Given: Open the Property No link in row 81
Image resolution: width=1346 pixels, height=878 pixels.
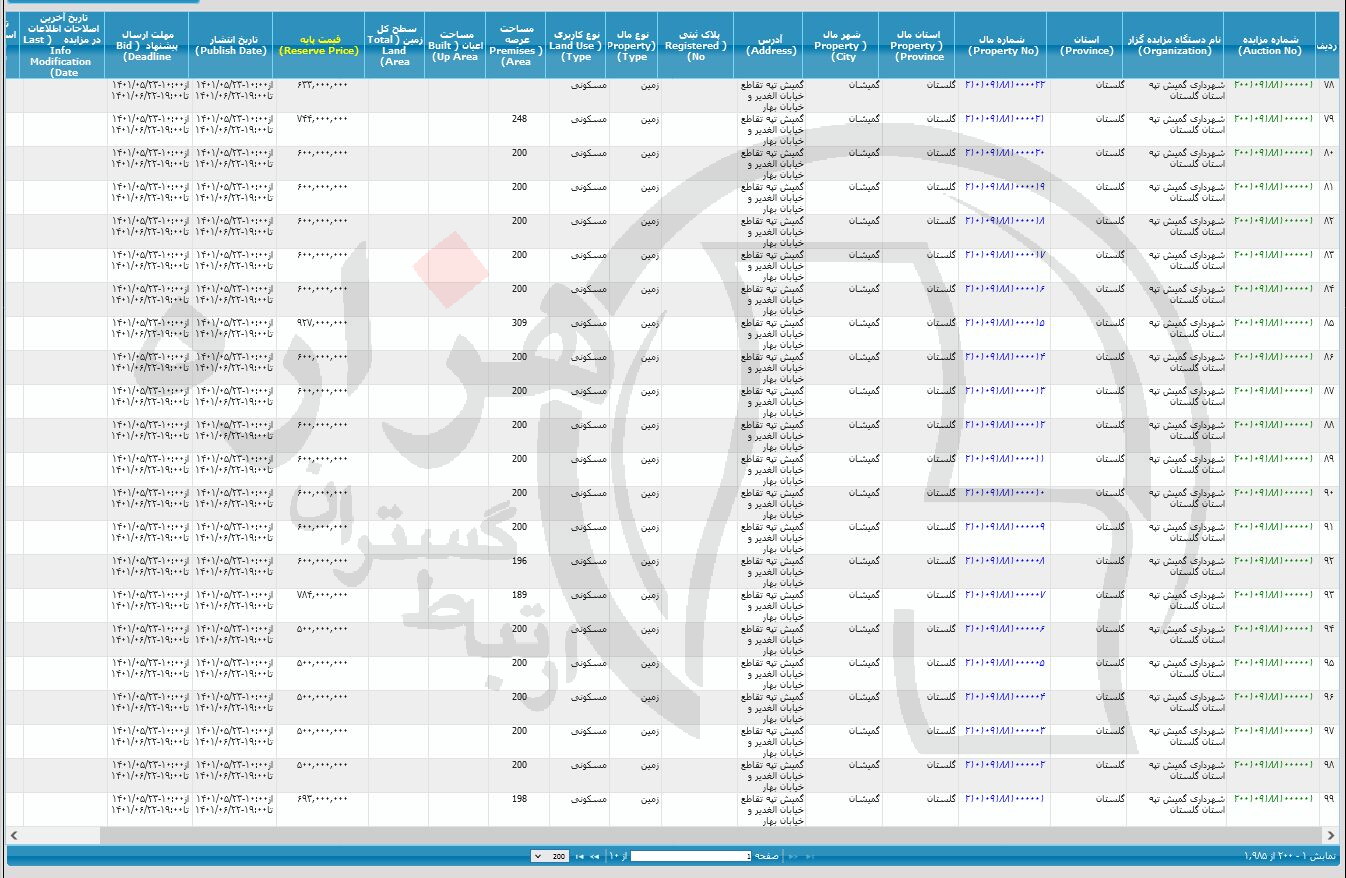Looking at the screenshot, I should [x=1005, y=187].
